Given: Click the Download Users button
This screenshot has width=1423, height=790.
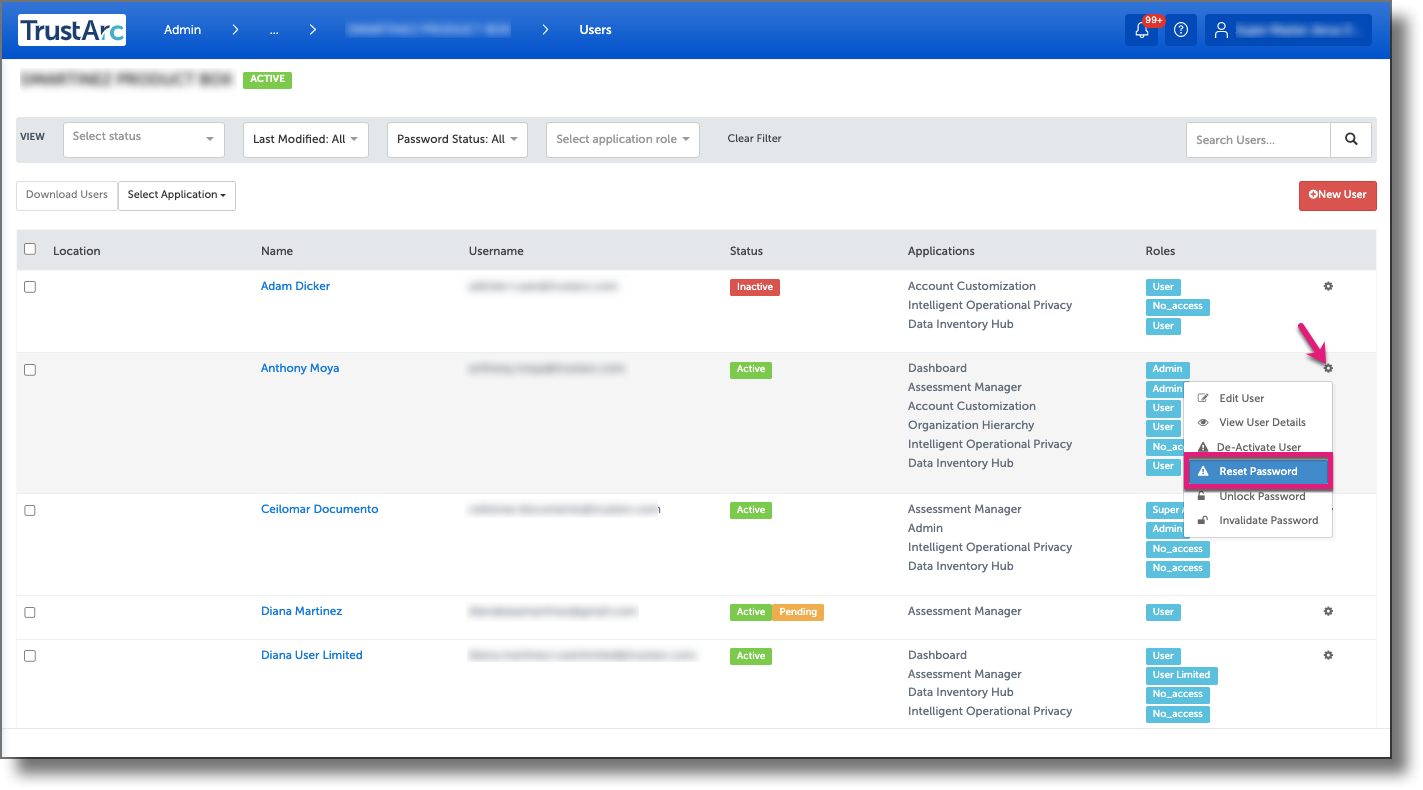Looking at the screenshot, I should click(x=67, y=195).
